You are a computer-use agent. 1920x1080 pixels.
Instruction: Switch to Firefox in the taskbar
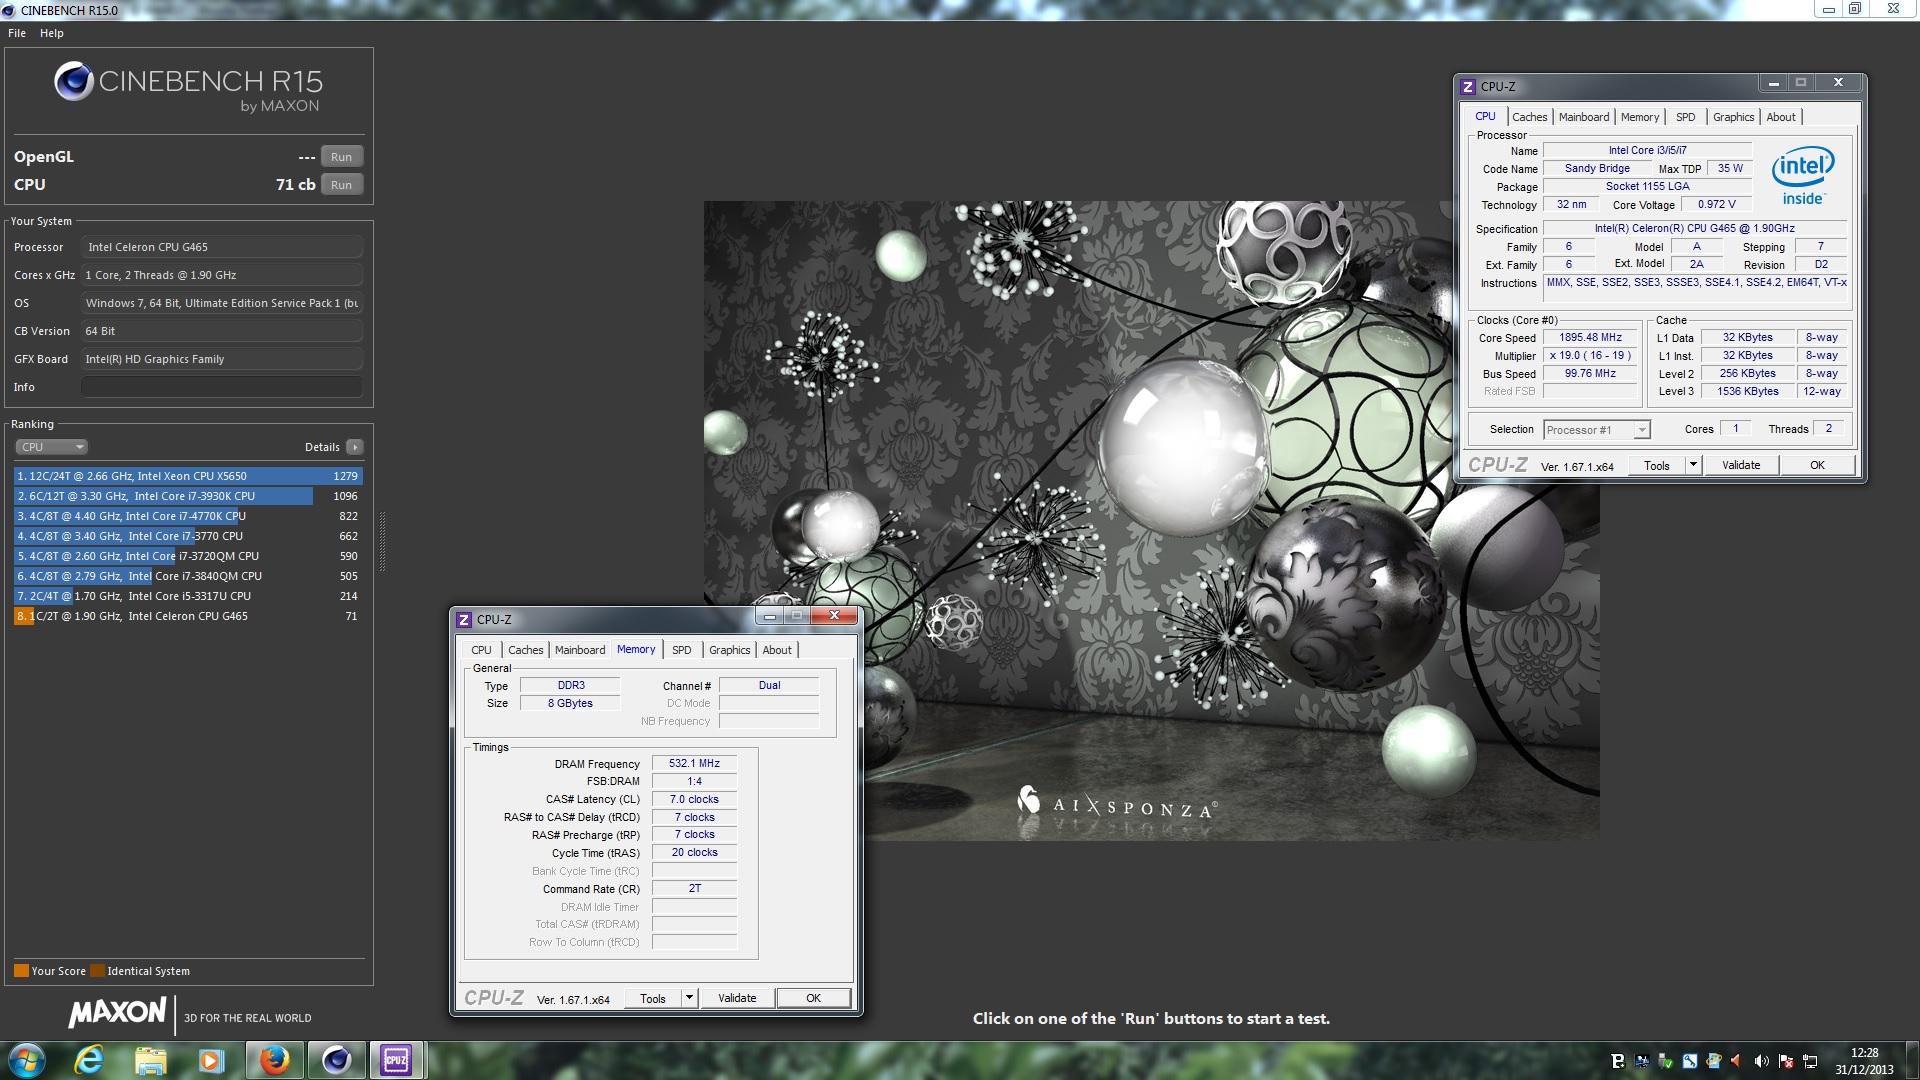click(274, 1060)
